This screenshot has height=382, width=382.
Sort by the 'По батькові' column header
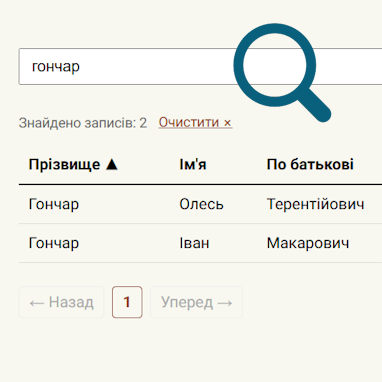point(310,164)
